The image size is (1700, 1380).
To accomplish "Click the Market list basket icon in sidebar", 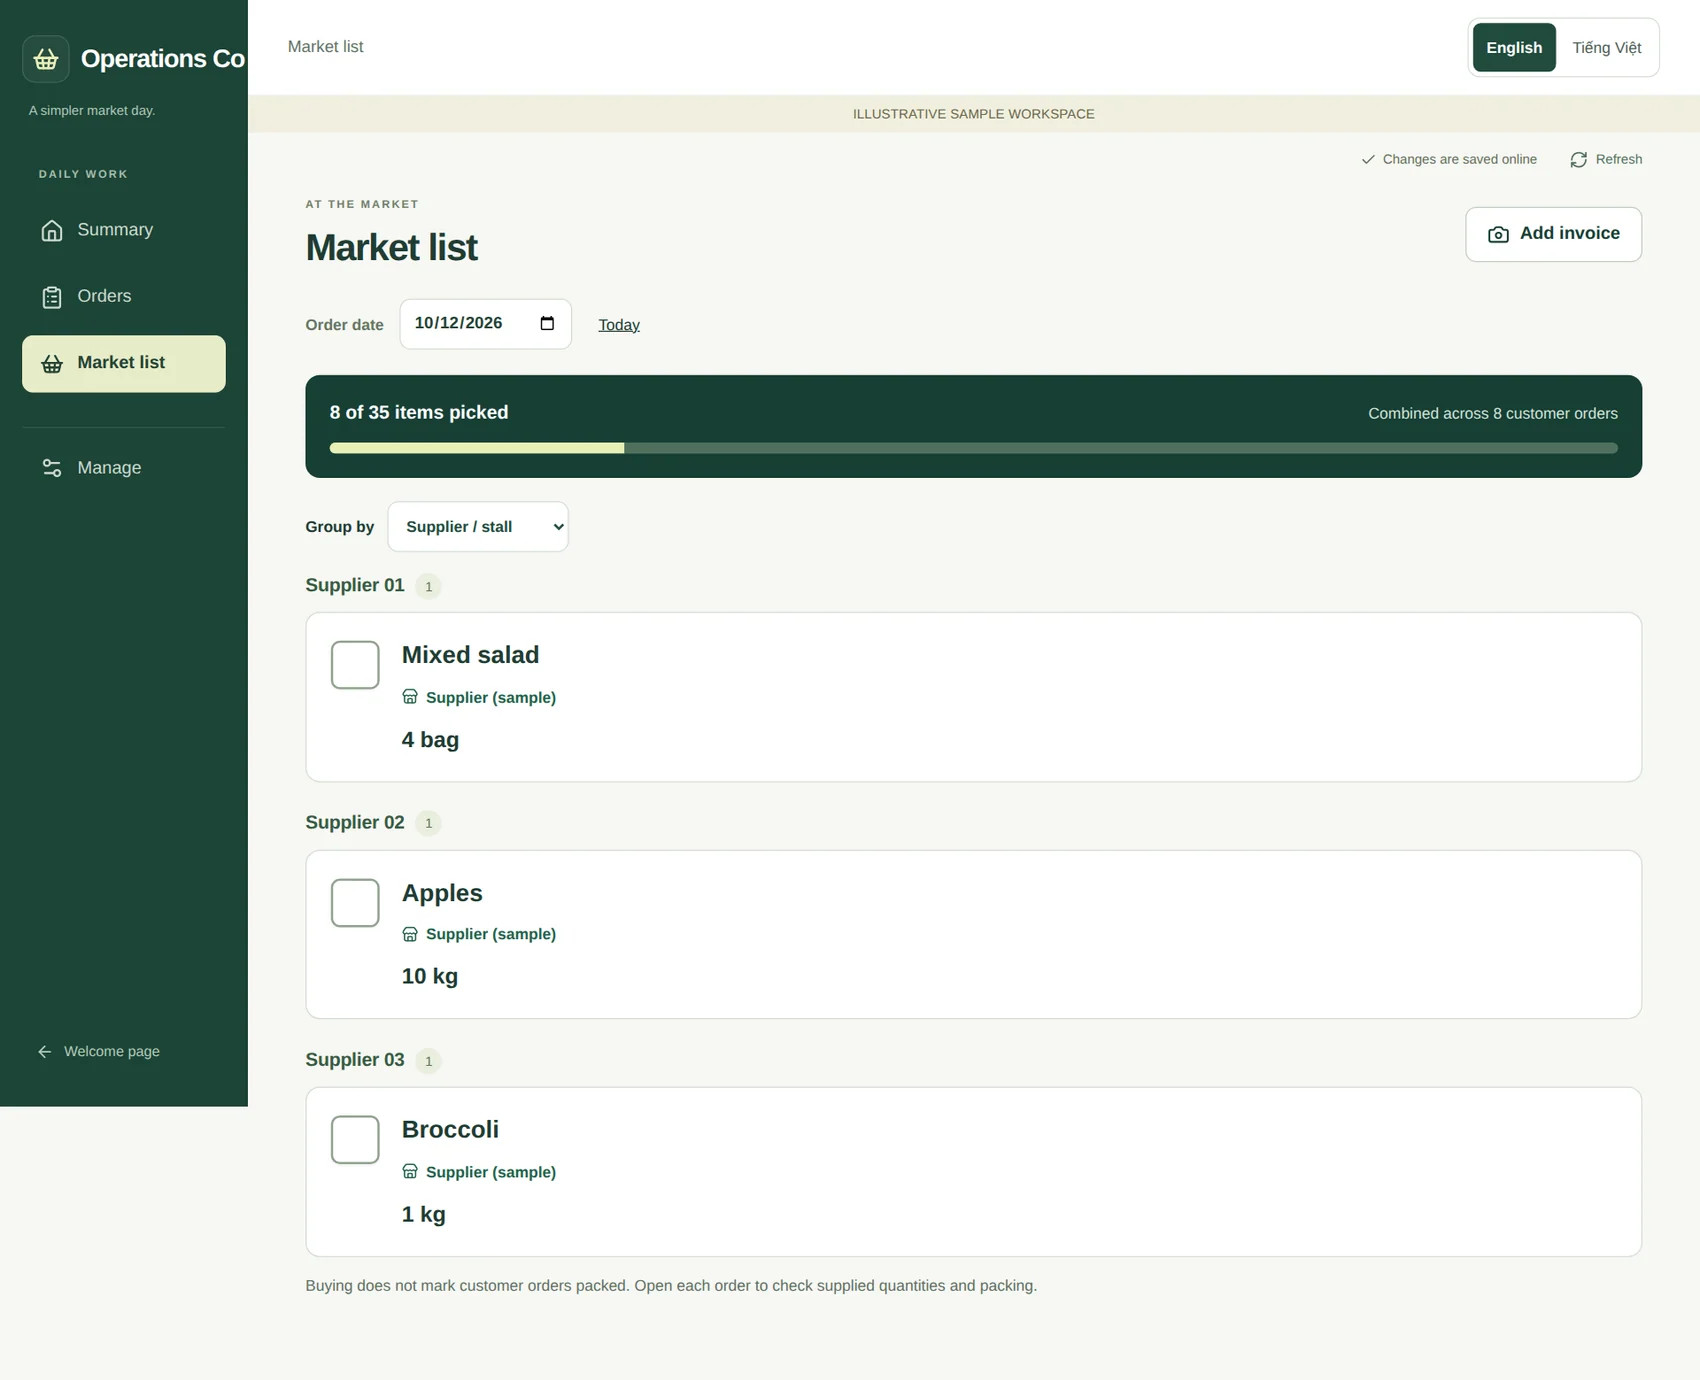I will click(x=52, y=364).
